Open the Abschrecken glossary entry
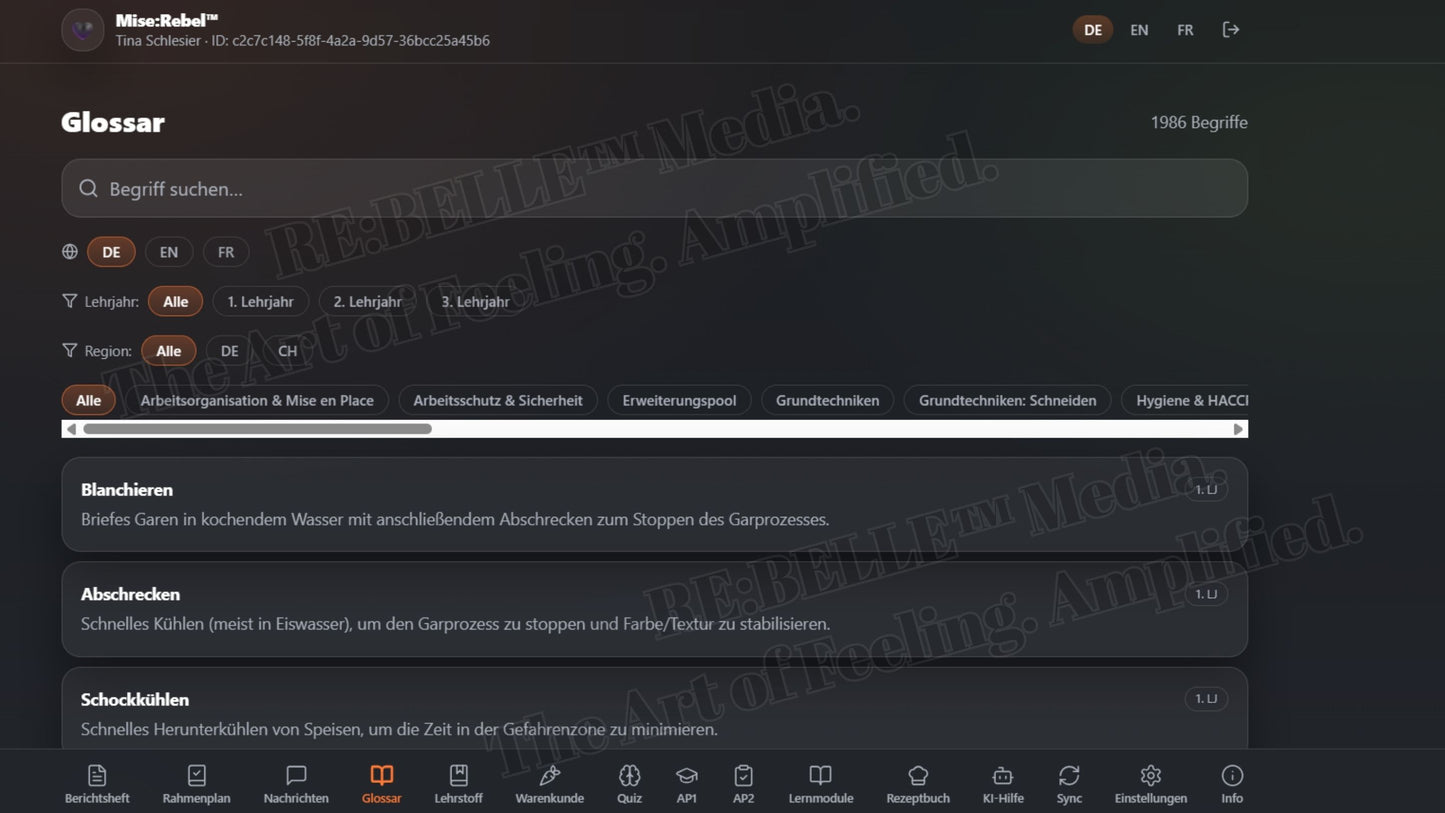 (x=654, y=609)
